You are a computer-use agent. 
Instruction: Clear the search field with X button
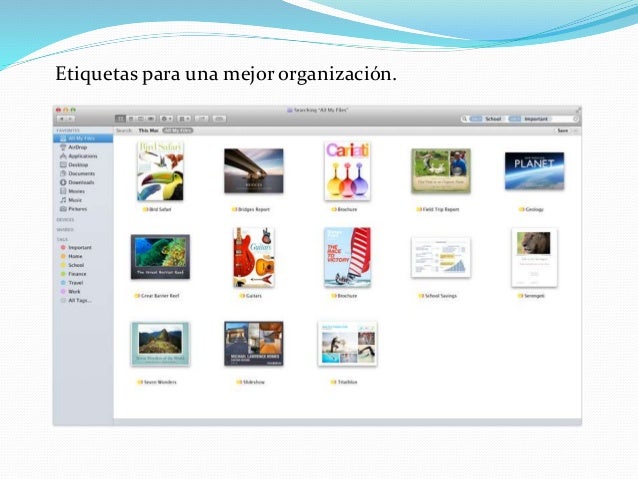coord(575,119)
